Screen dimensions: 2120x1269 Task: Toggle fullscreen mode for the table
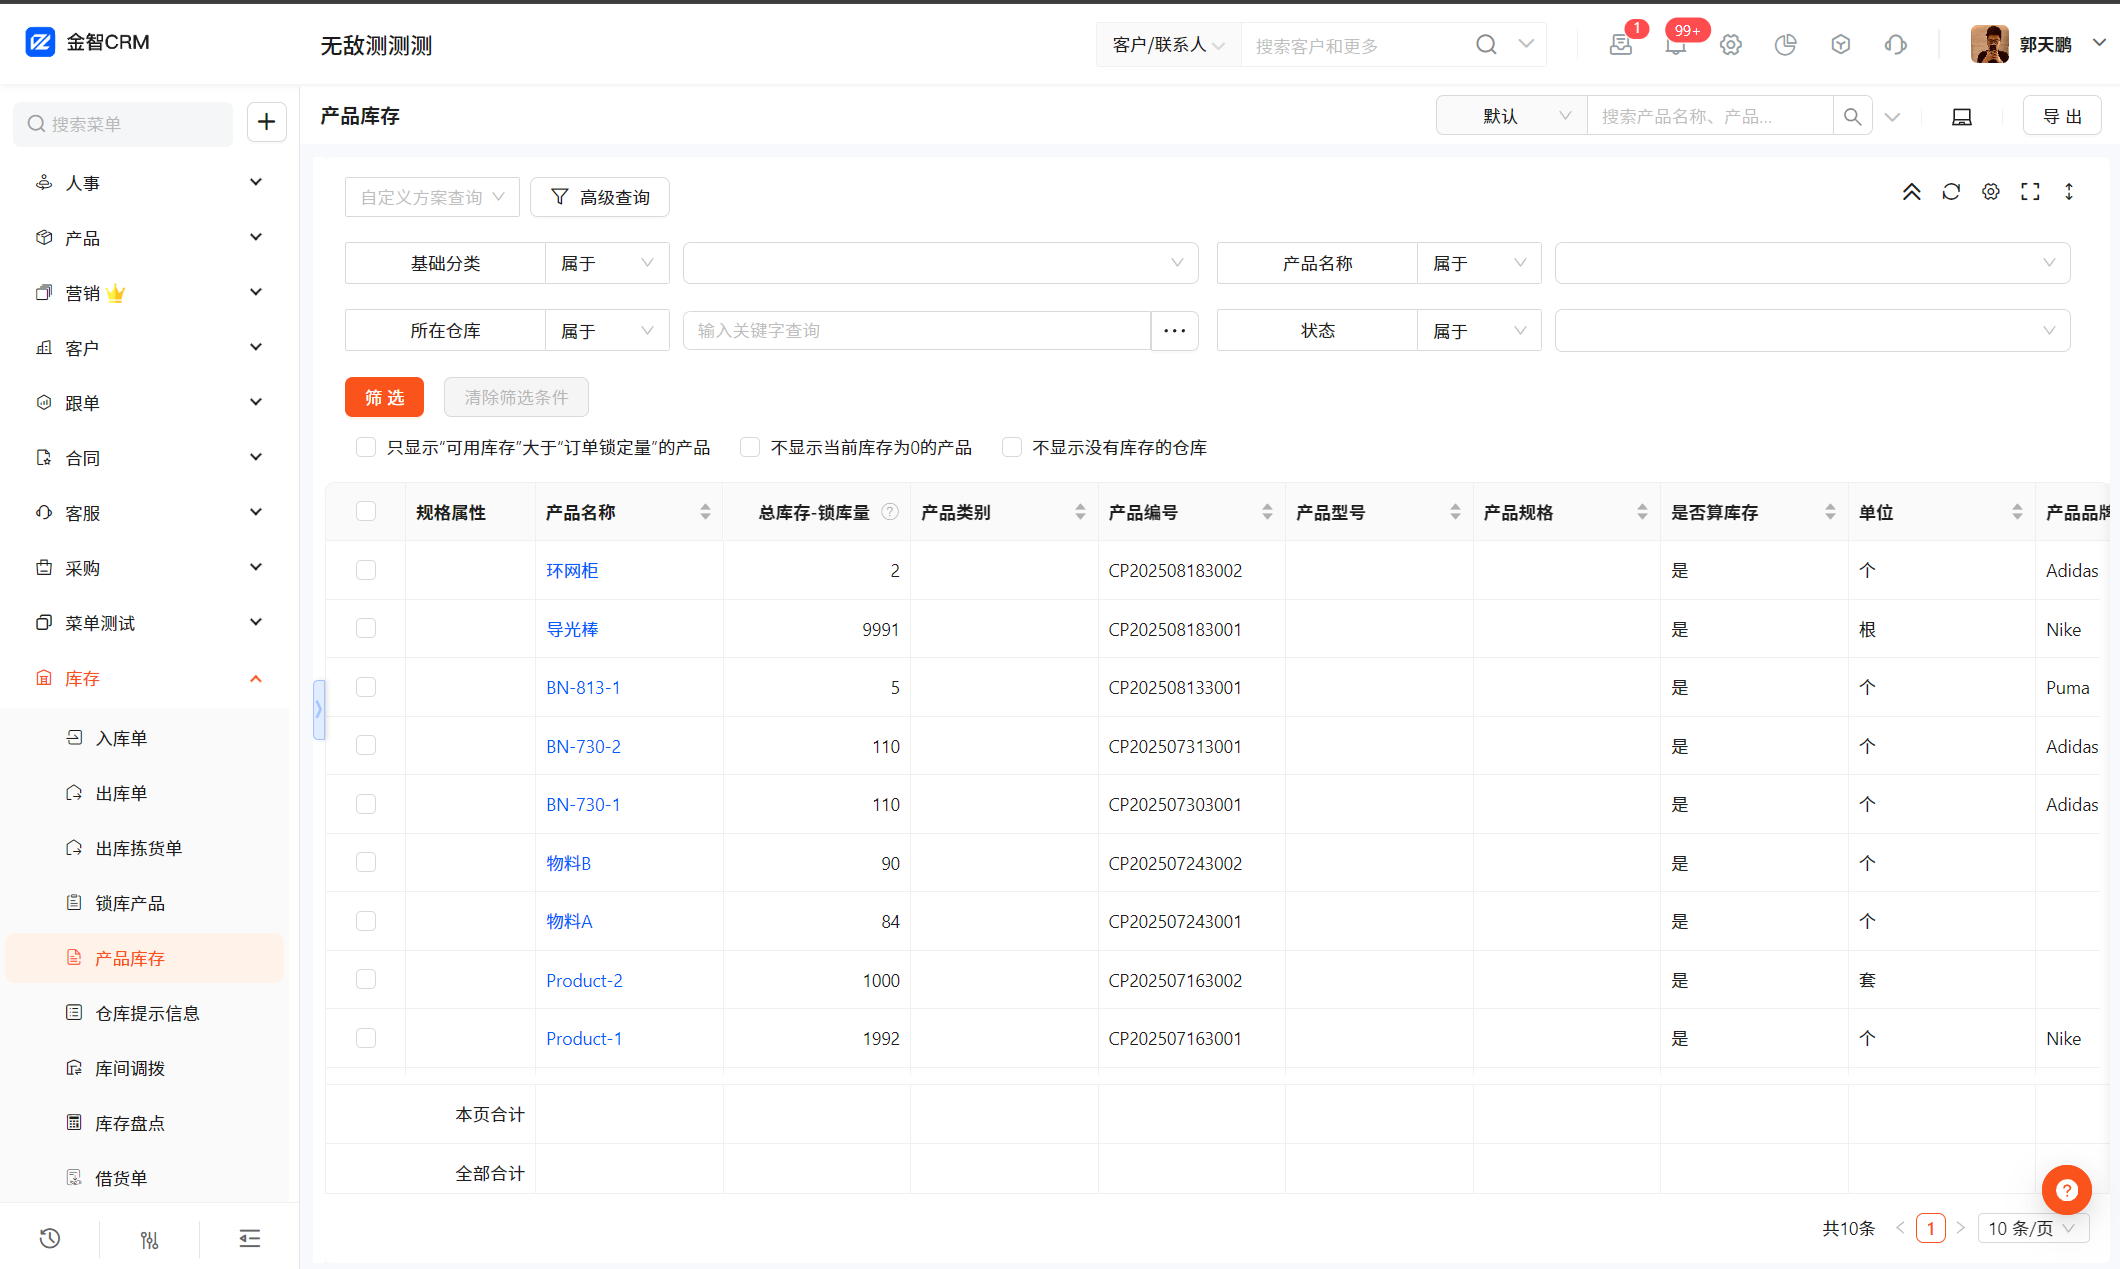click(2030, 192)
